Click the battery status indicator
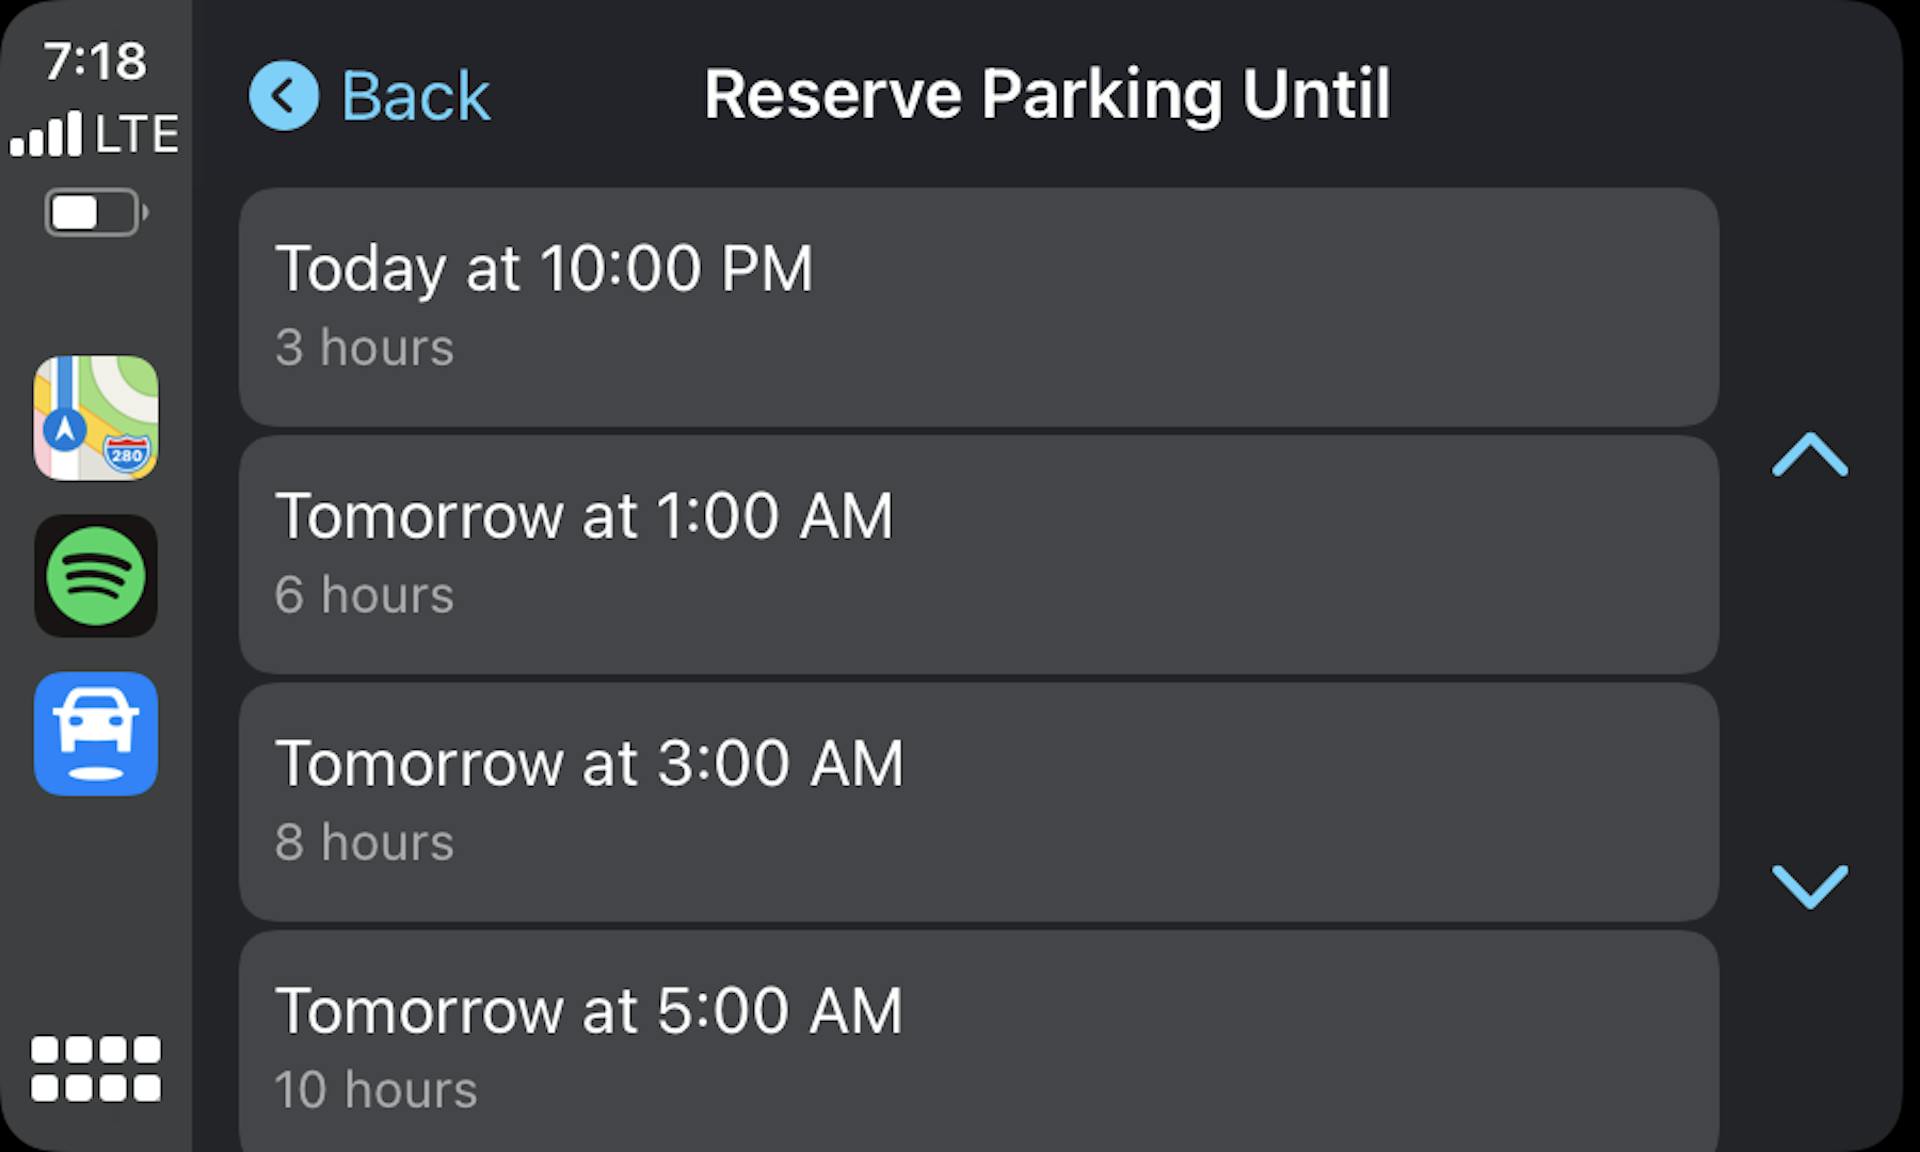 point(96,212)
